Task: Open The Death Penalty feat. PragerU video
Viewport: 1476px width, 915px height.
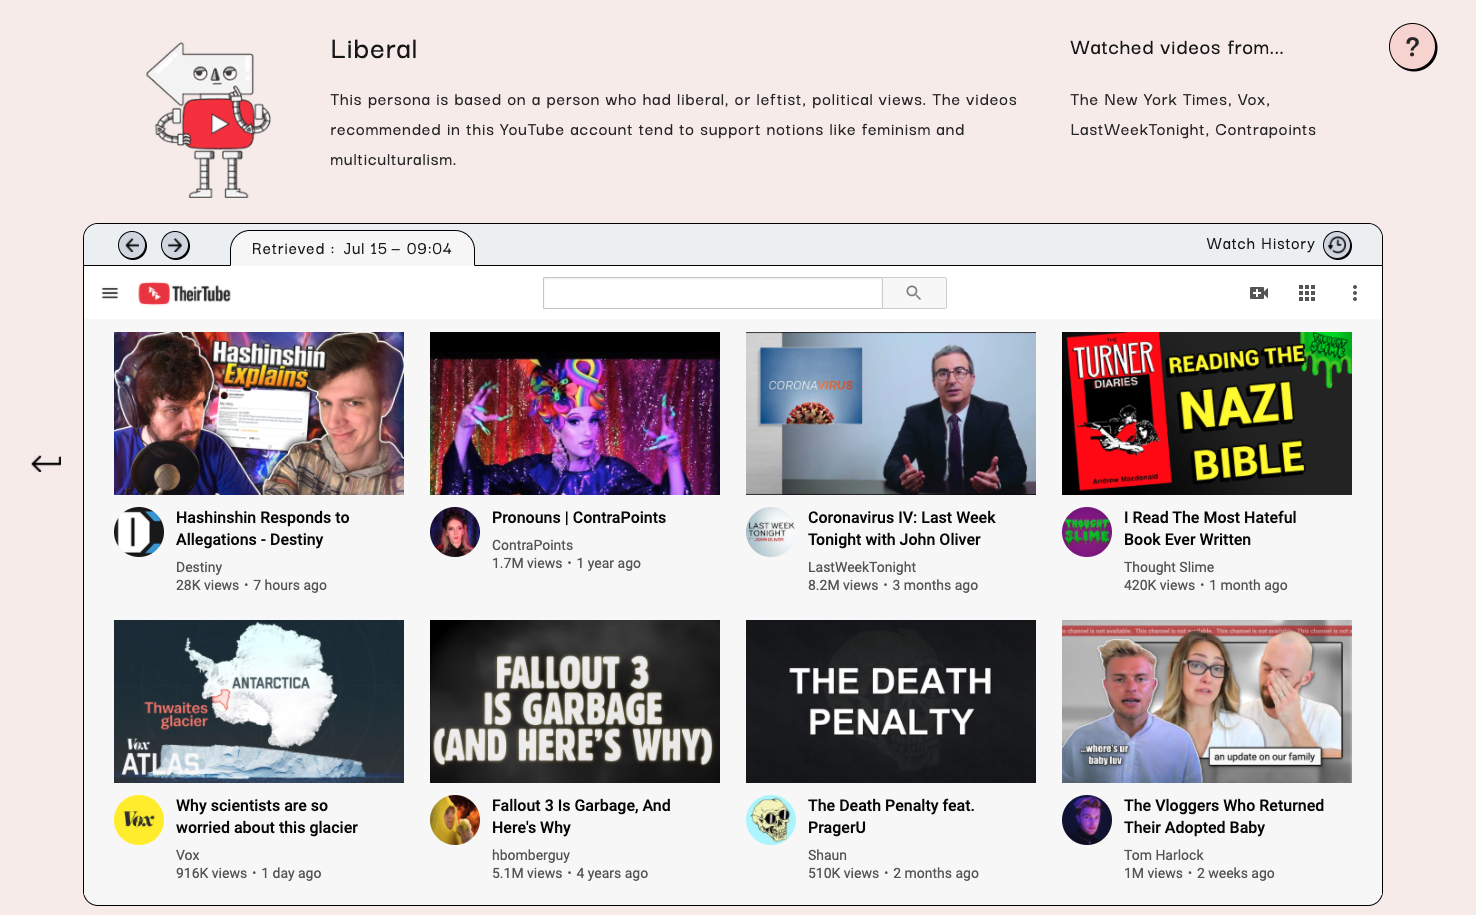Action: point(890,700)
